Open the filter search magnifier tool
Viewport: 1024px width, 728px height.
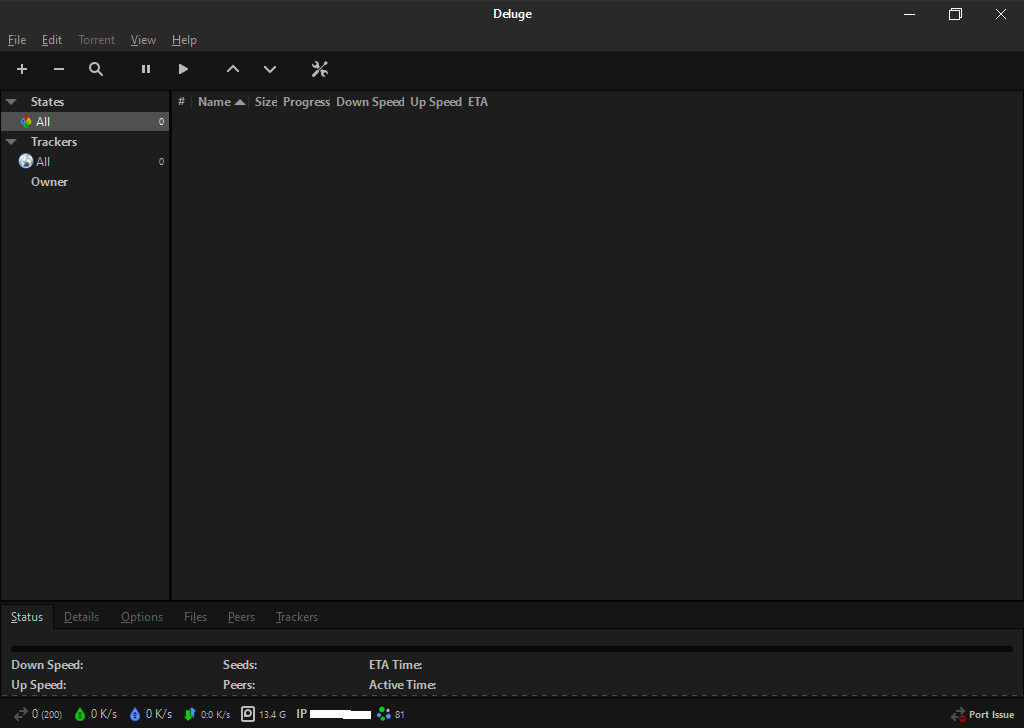coord(96,69)
